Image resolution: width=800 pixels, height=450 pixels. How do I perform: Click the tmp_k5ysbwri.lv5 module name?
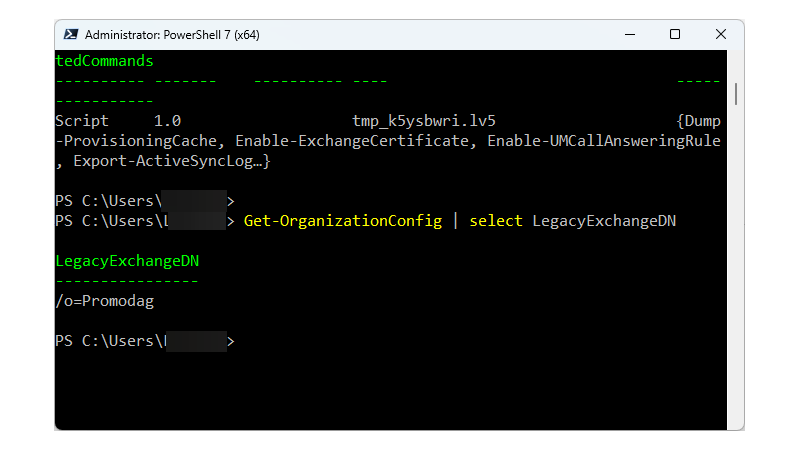click(424, 121)
